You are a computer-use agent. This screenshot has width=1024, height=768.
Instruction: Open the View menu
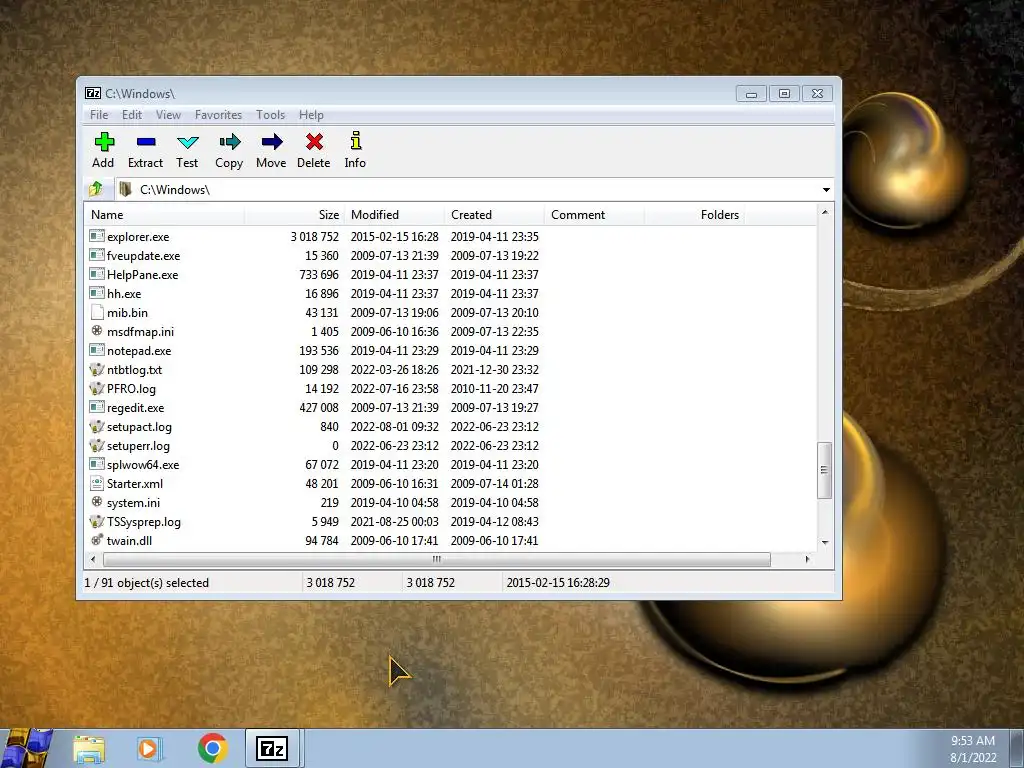[x=168, y=115]
